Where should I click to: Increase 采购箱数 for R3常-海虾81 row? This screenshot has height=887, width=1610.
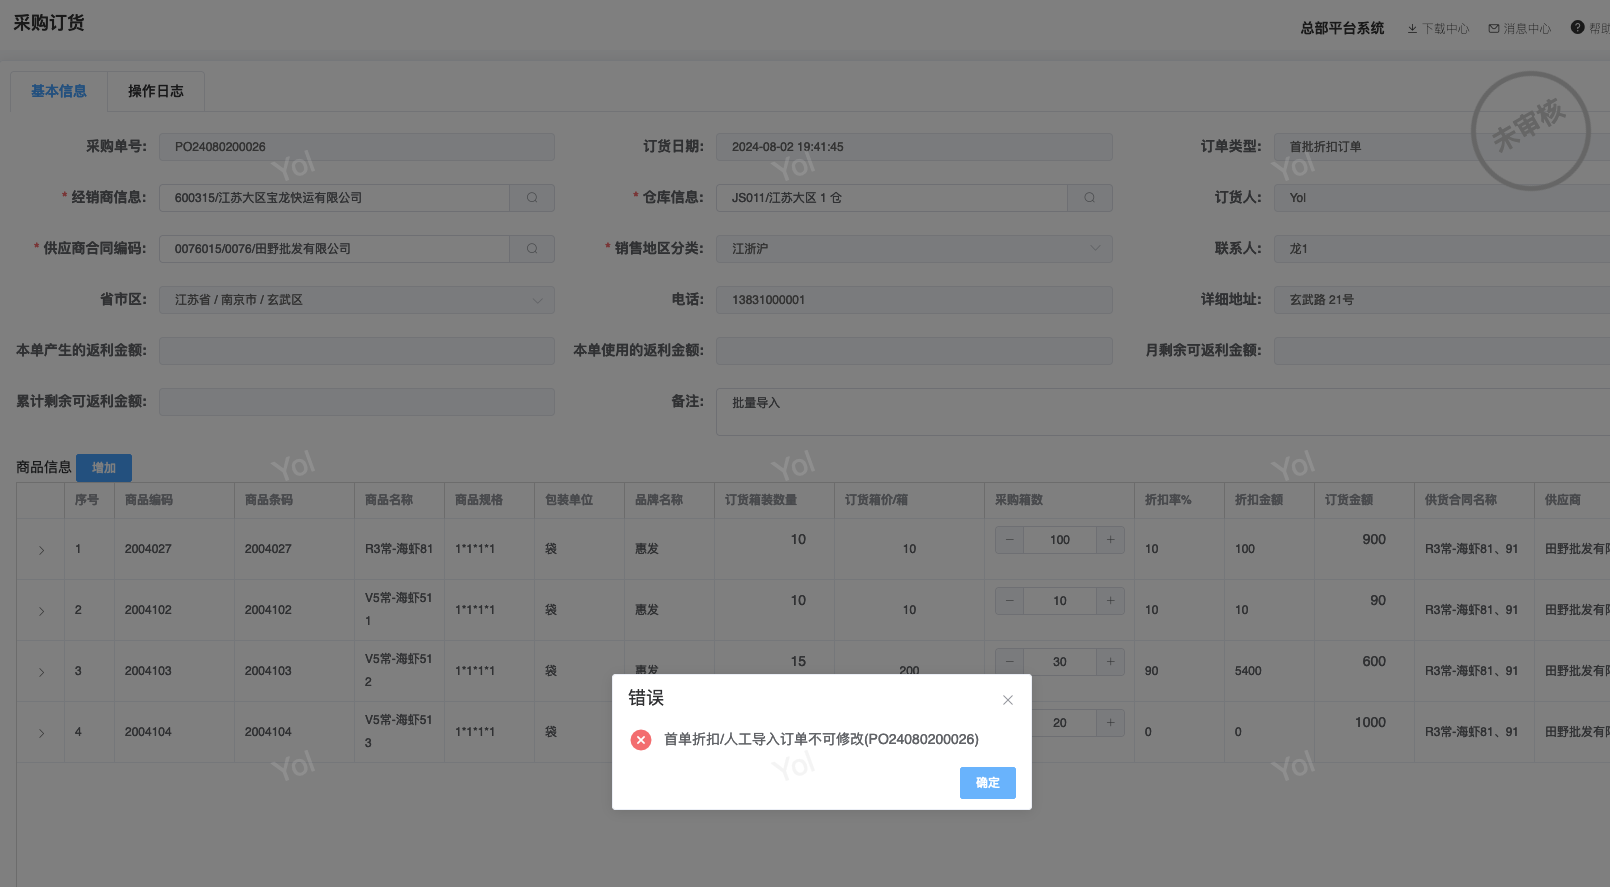pos(1110,540)
